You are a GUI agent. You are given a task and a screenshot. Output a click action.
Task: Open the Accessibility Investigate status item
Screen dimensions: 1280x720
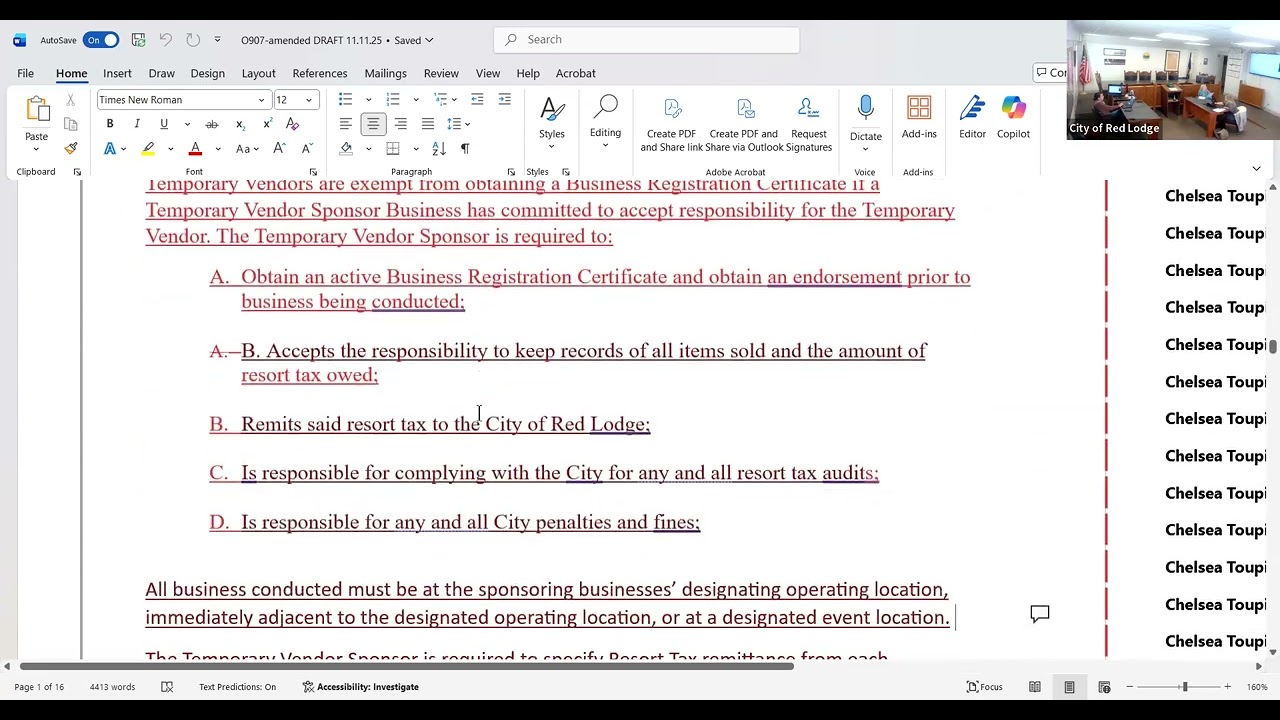point(361,687)
